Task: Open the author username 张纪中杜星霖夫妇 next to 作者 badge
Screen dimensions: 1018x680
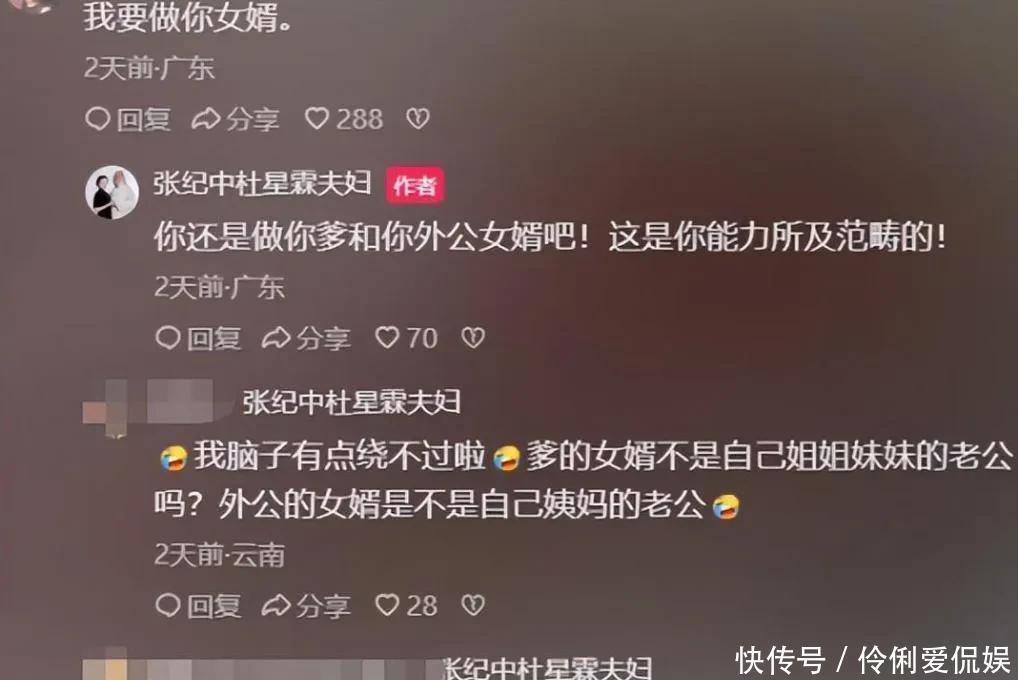Action: click(x=262, y=184)
